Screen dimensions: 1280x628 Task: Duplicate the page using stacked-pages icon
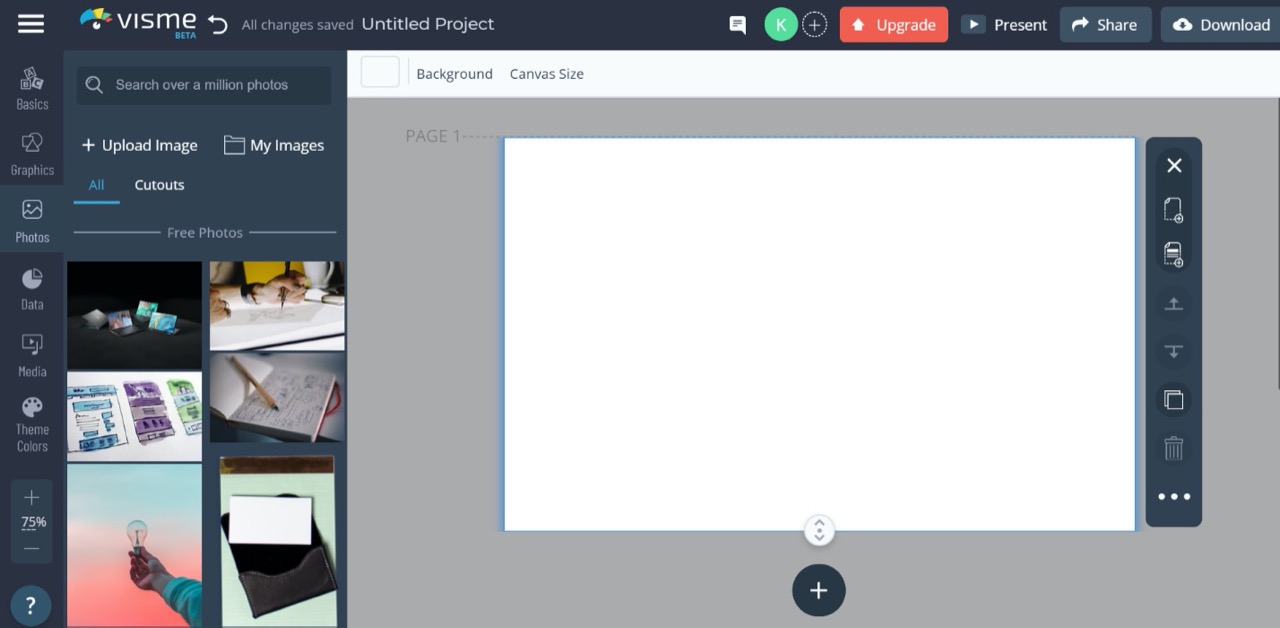[x=1174, y=400]
